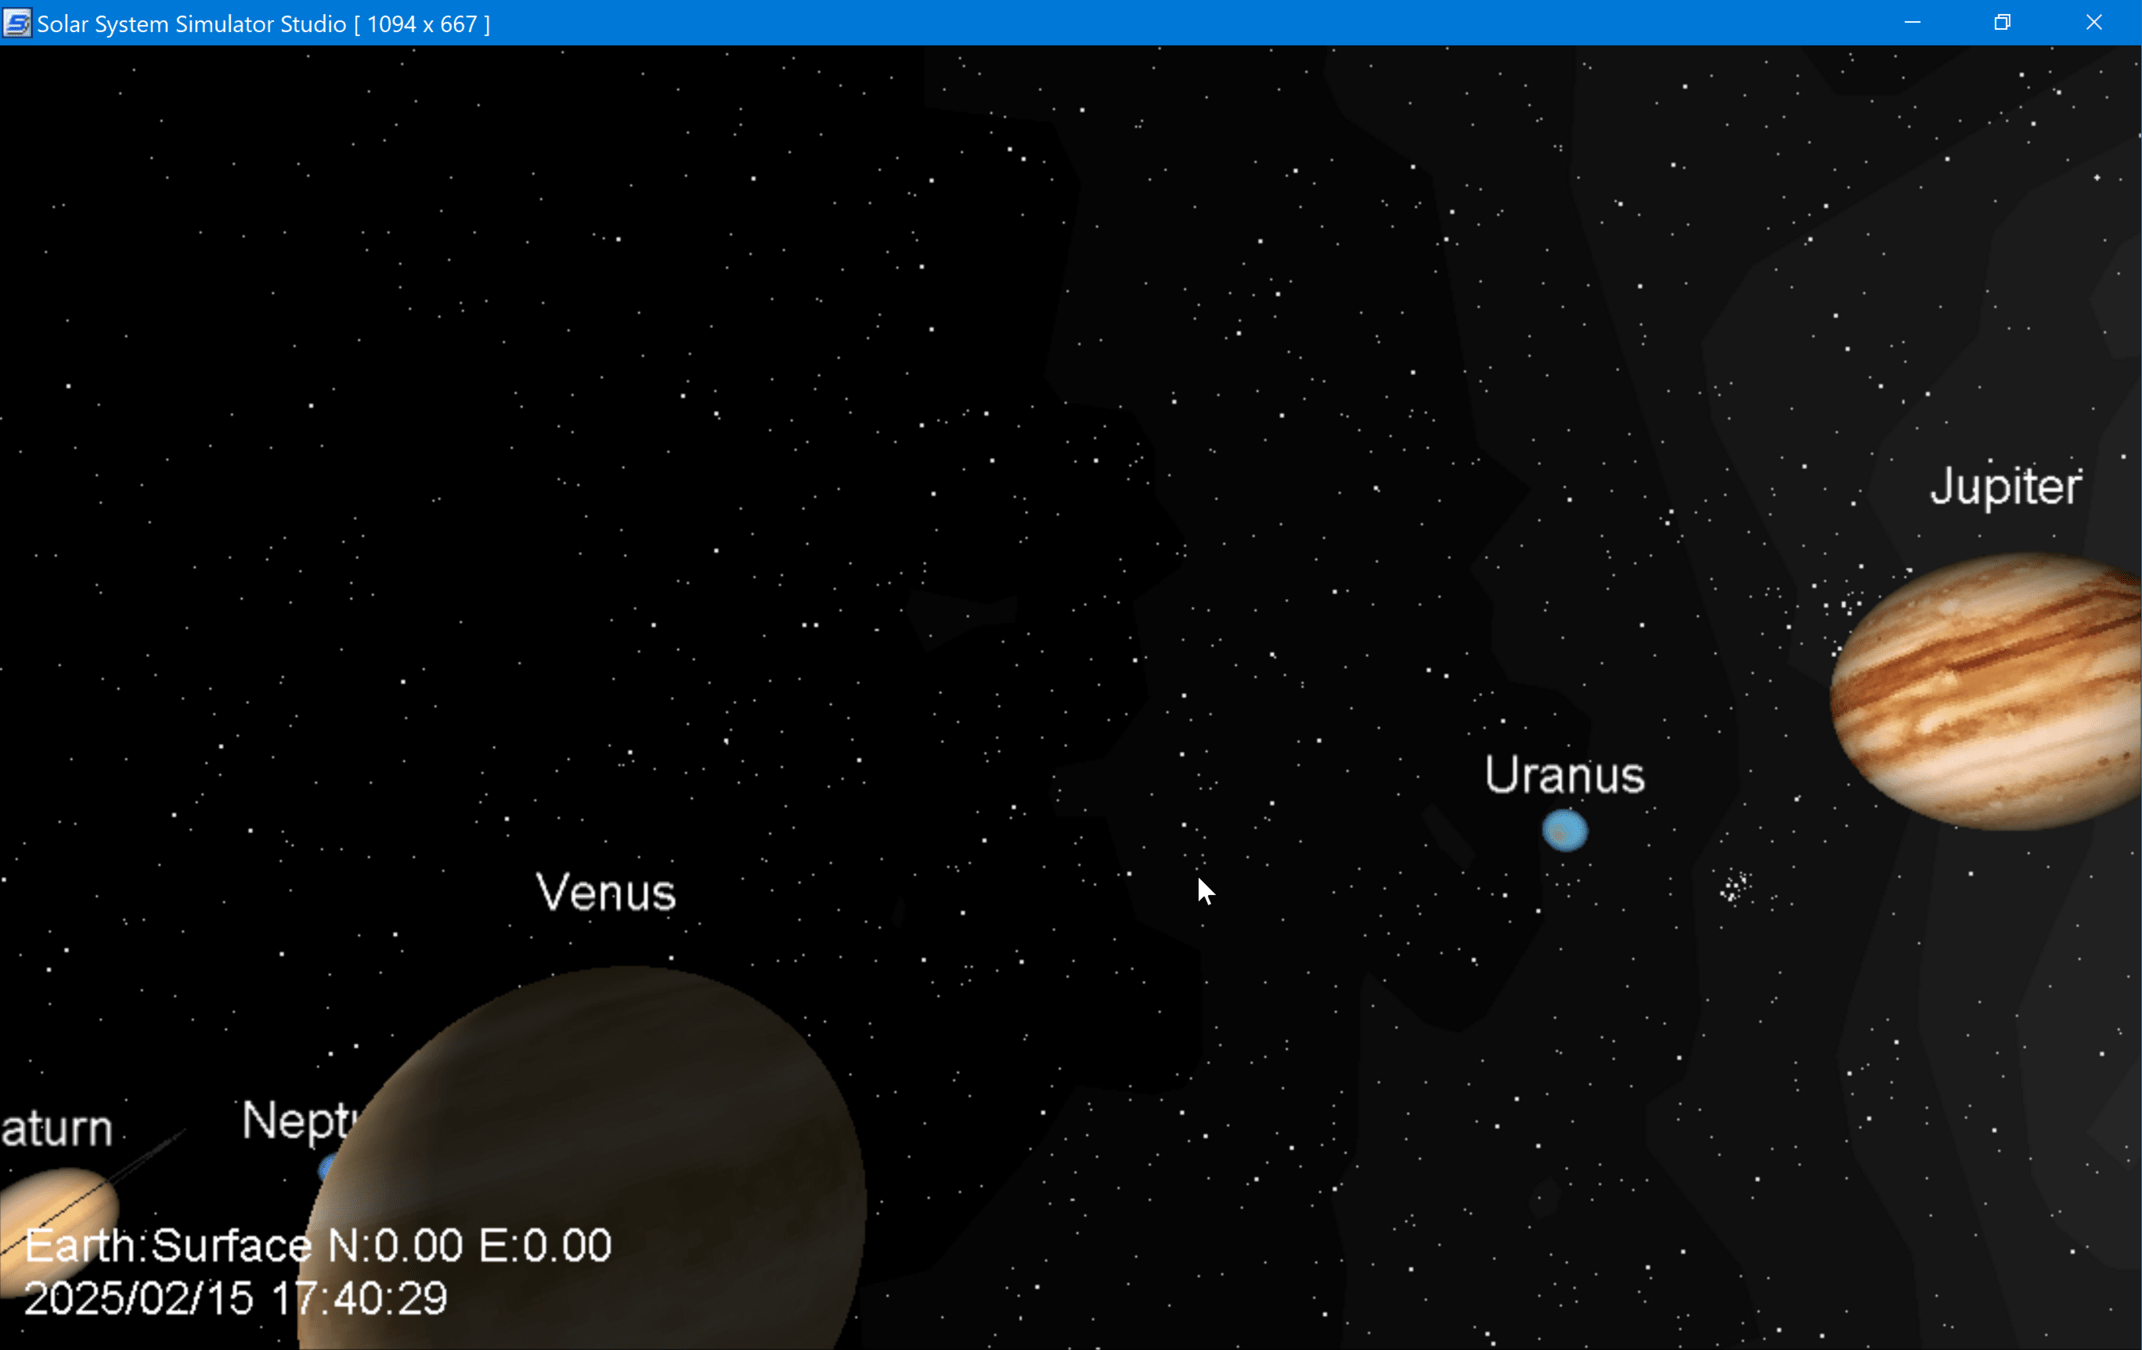The image size is (2142, 1350).
Task: Click the app icon in title bar
Action: [17, 23]
